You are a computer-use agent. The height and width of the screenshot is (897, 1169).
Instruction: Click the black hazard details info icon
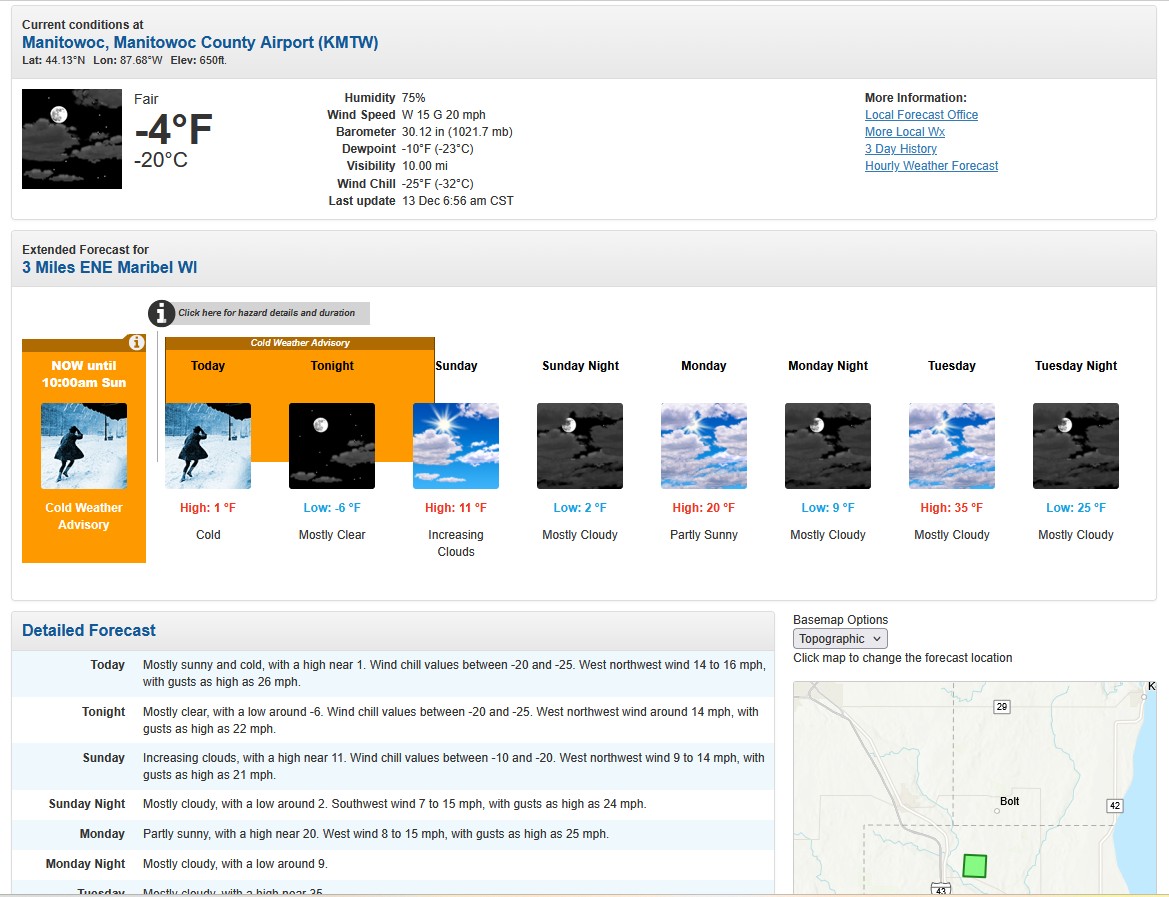[161, 313]
